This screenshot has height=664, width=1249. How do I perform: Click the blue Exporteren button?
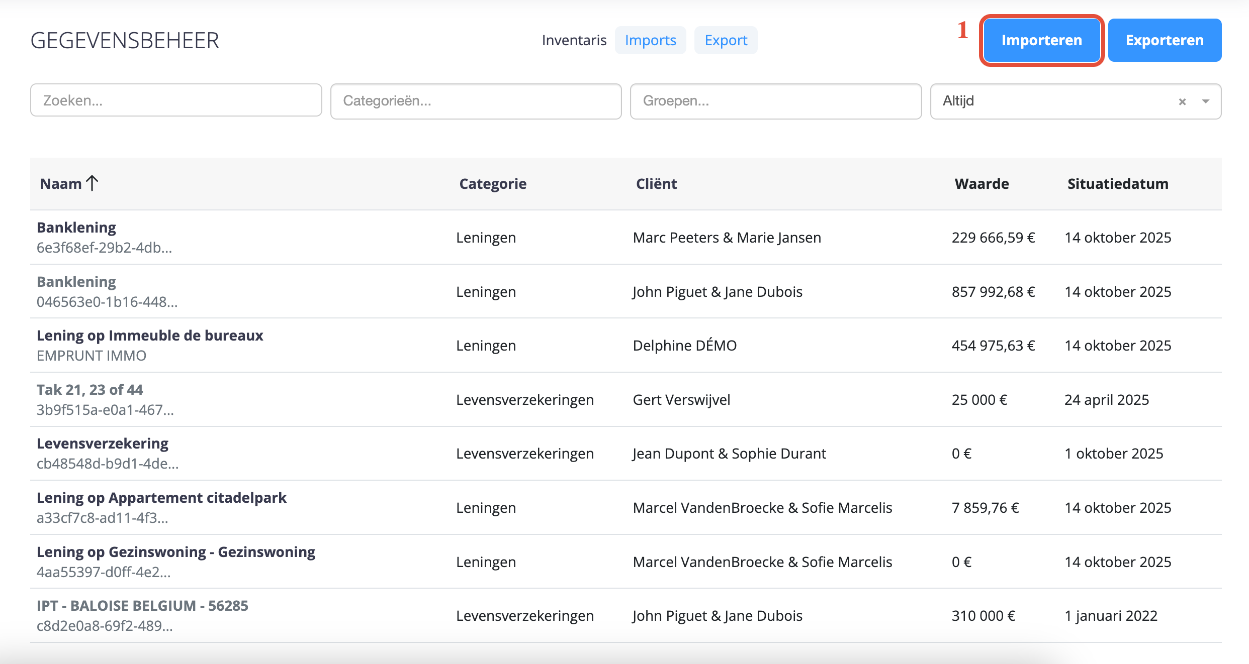pyautogui.click(x=1164, y=41)
